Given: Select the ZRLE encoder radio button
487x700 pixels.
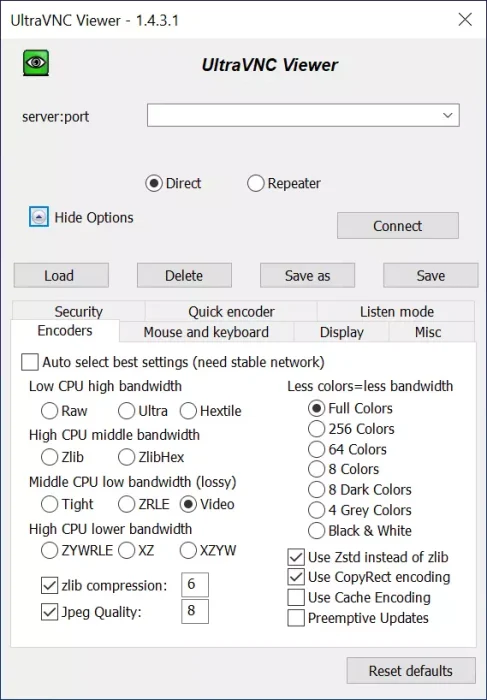Looking at the screenshot, I should click(126, 504).
